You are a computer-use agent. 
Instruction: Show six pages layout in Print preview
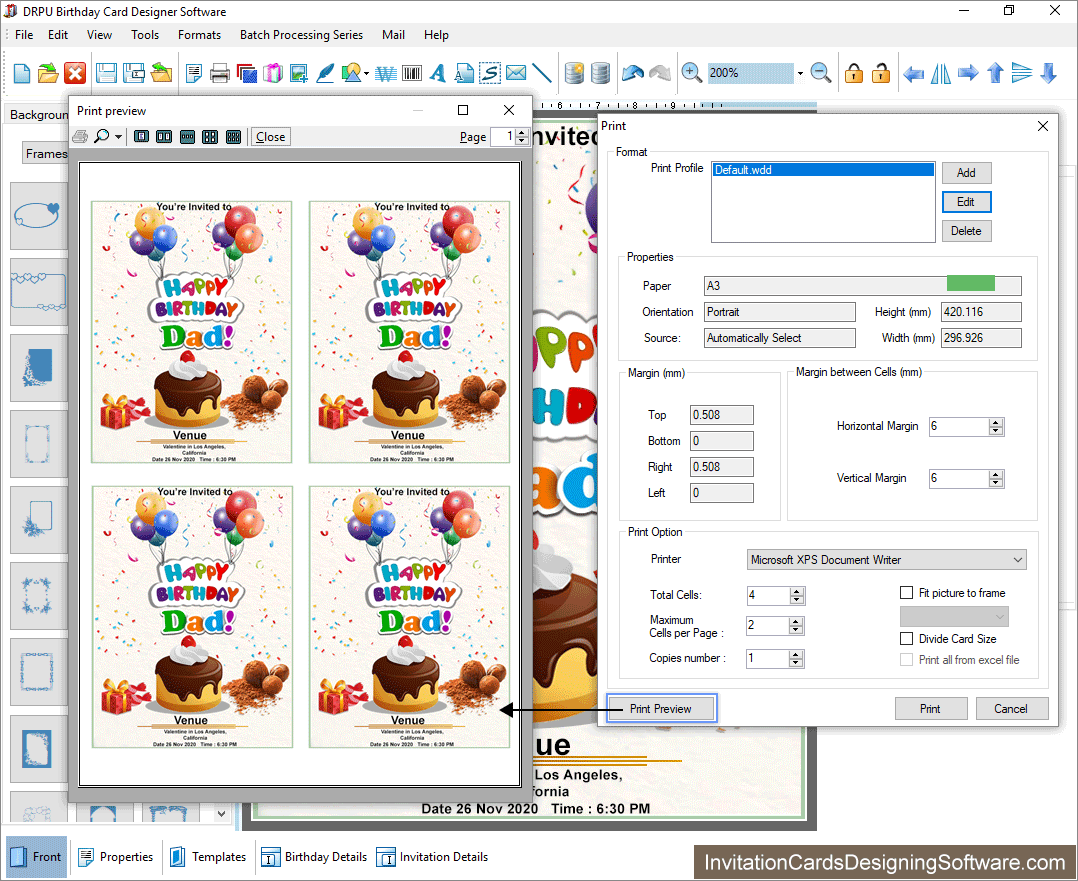pos(233,137)
